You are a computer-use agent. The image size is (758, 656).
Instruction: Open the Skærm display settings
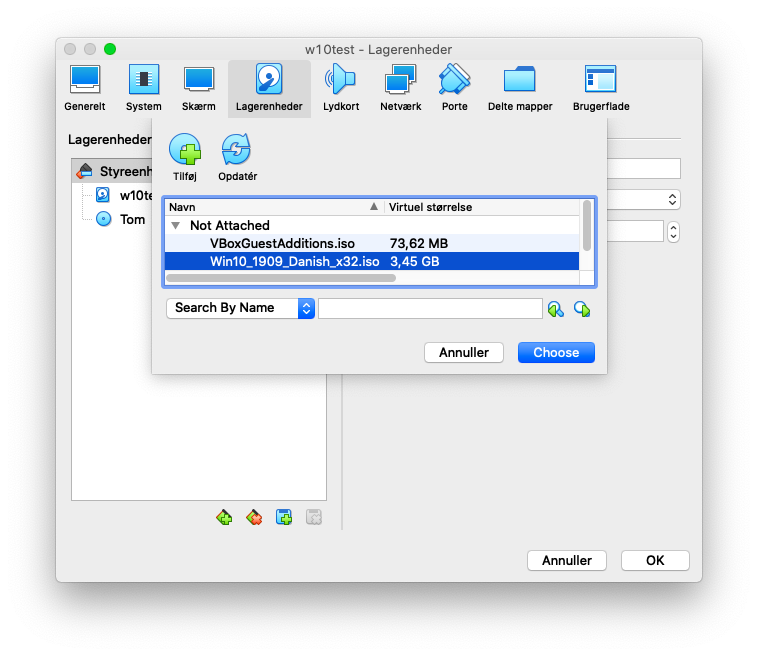pos(199,89)
